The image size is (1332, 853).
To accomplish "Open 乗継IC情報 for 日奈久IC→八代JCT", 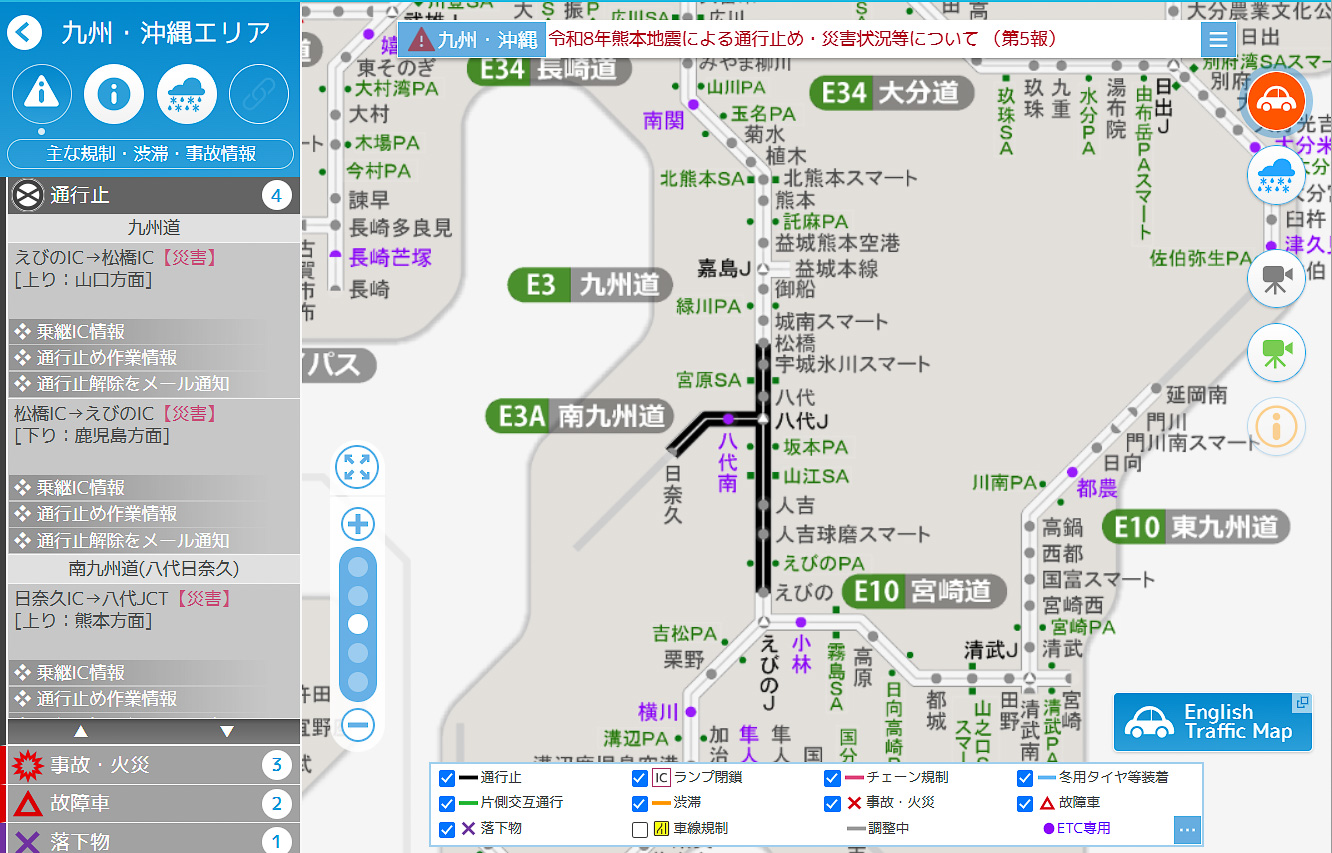I will (x=154, y=672).
